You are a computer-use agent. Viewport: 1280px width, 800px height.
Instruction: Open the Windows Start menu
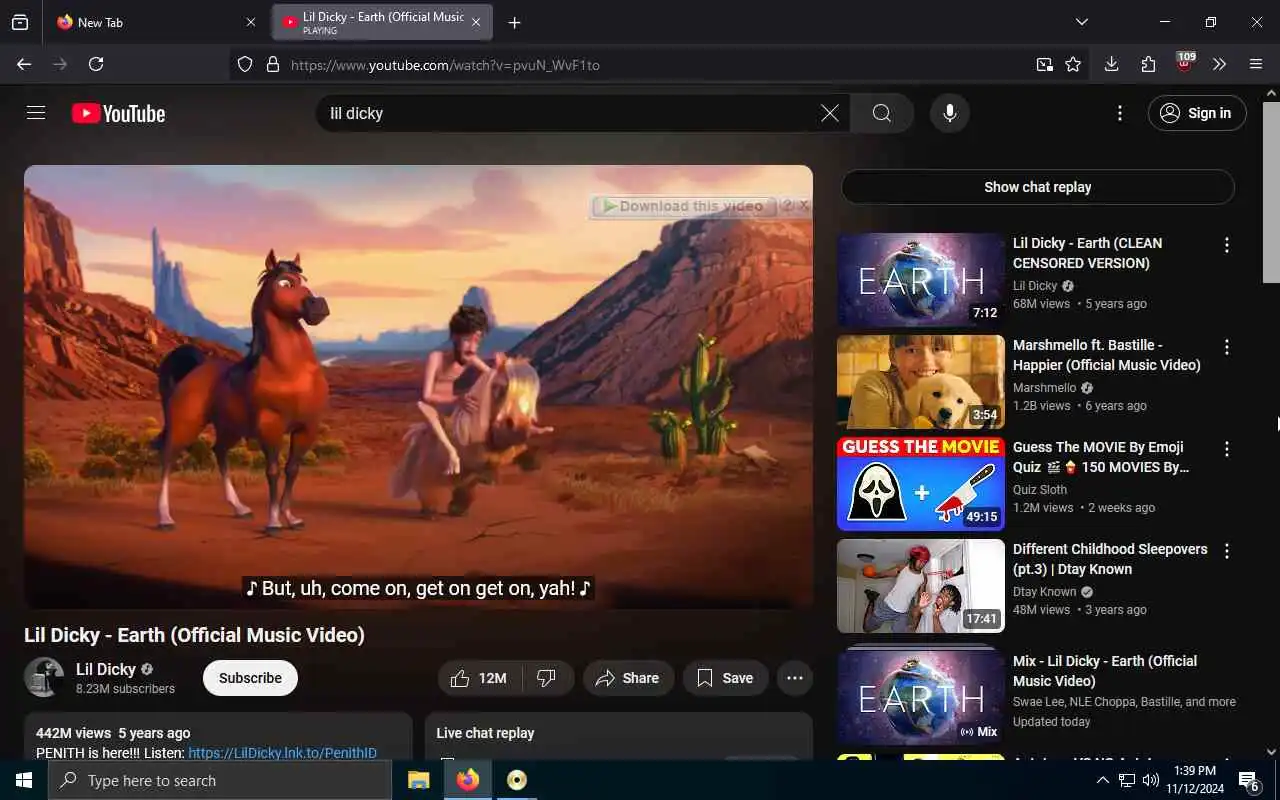24,780
